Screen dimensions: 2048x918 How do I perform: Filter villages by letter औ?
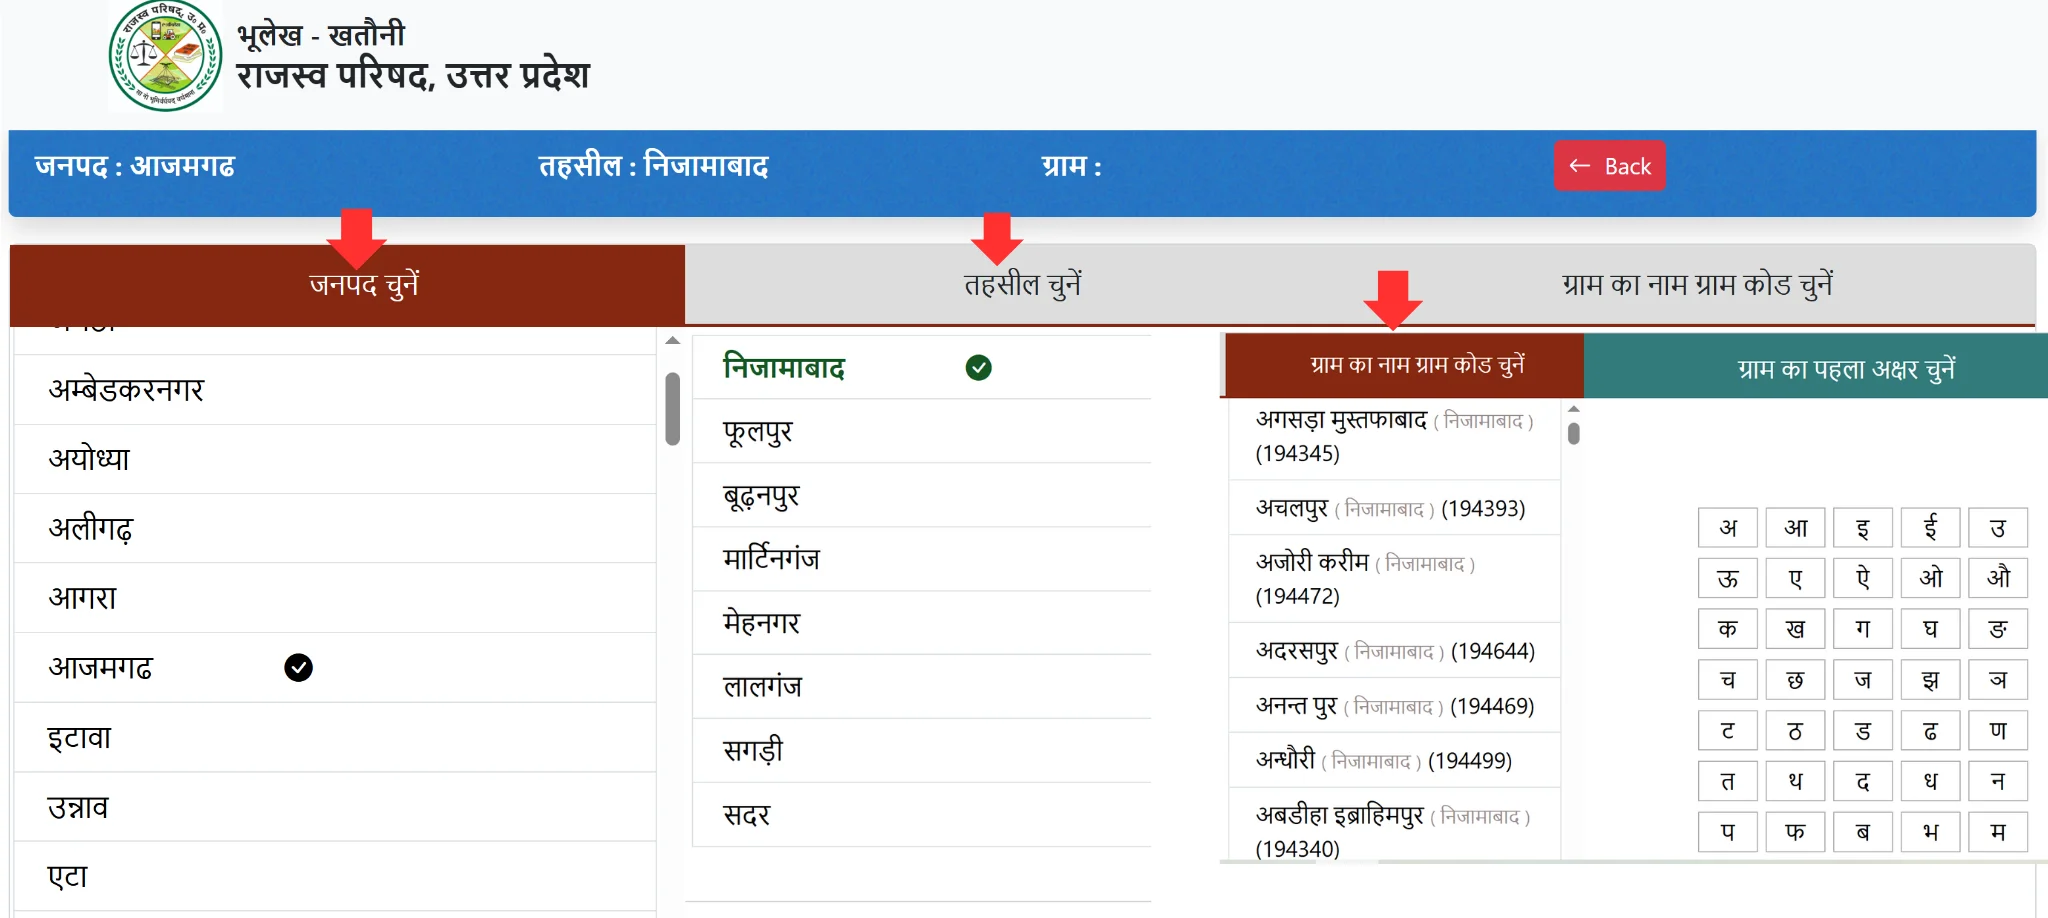tap(1998, 578)
